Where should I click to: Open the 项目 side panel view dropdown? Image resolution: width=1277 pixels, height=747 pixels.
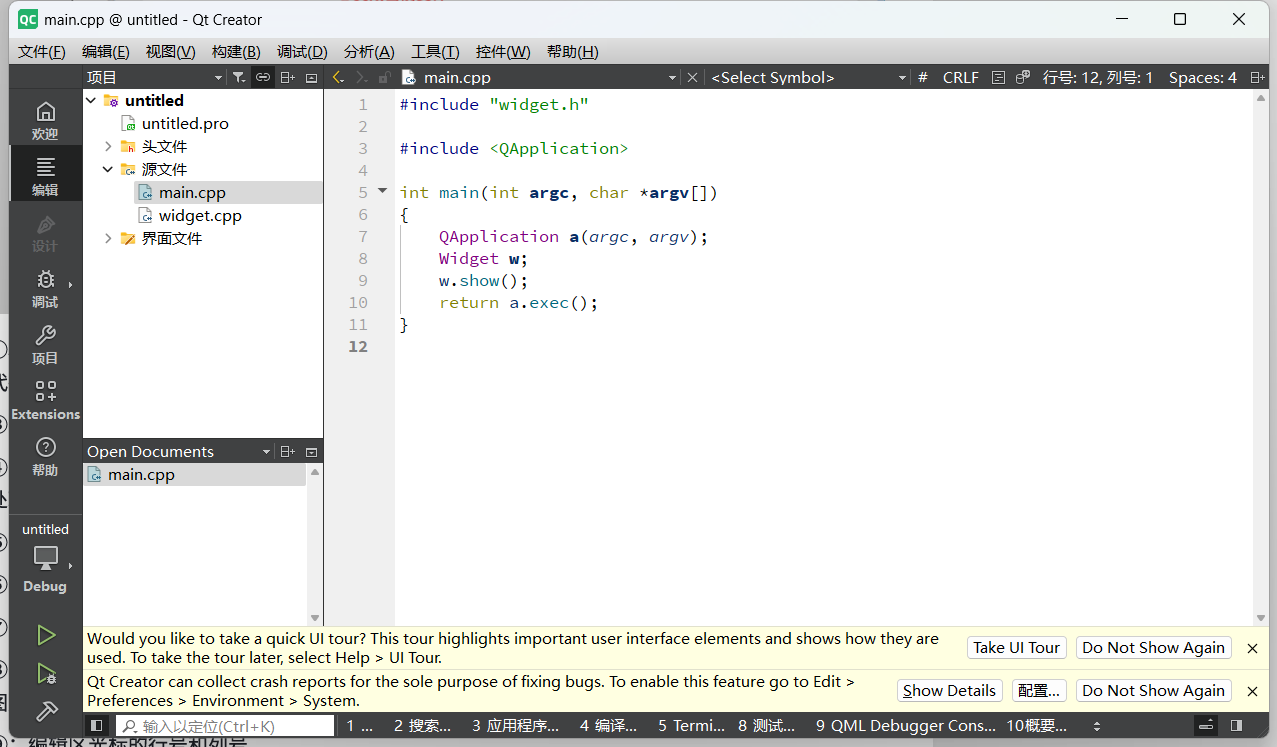tap(219, 77)
